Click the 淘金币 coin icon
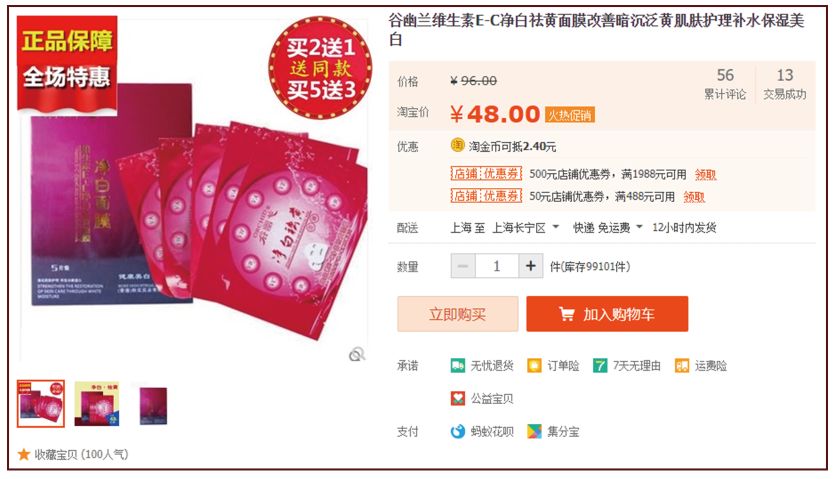Viewport: 835px width, 479px height. (x=457, y=145)
